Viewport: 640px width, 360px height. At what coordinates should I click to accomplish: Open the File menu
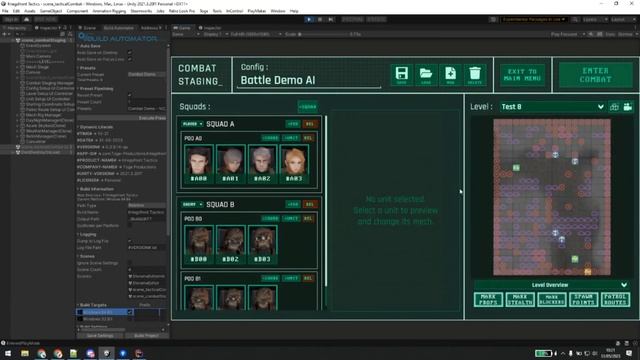pos(5,11)
